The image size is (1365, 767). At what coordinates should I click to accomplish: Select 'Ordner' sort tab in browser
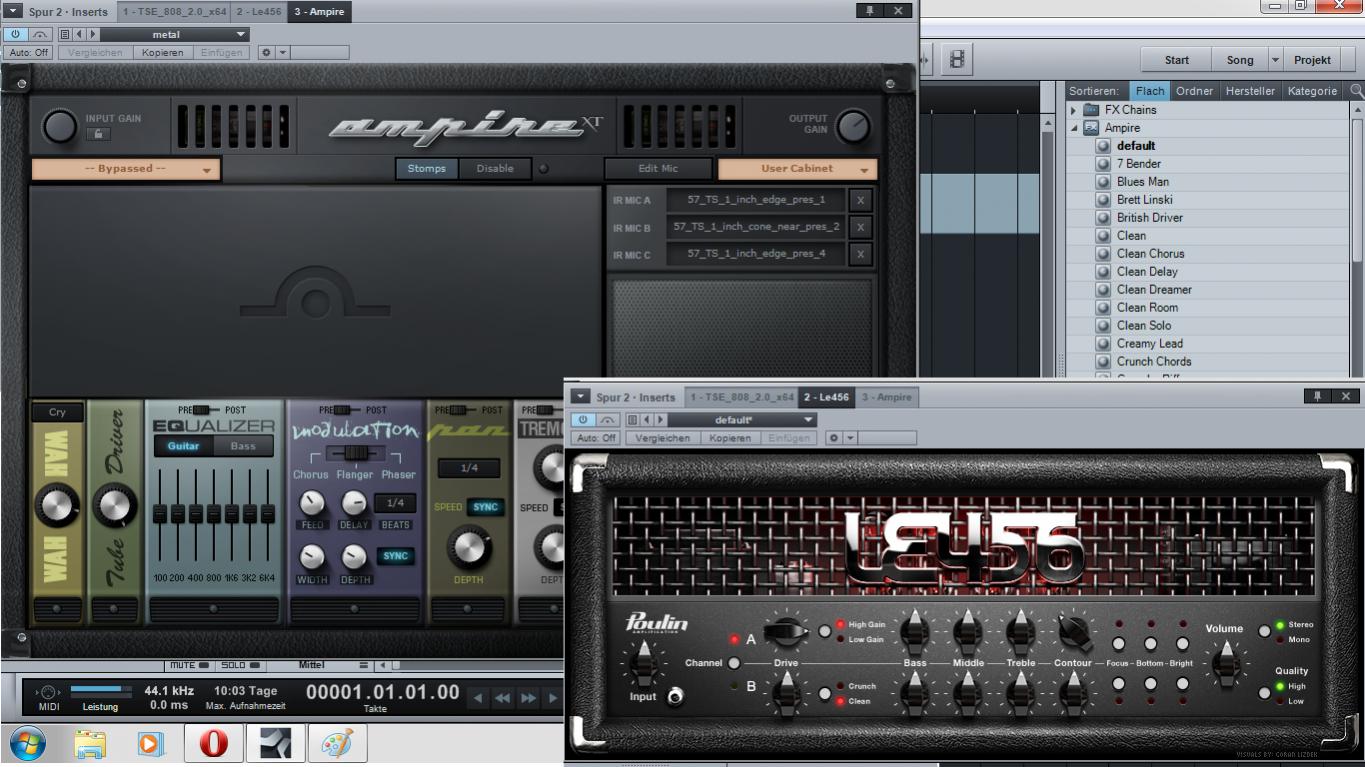point(1194,91)
